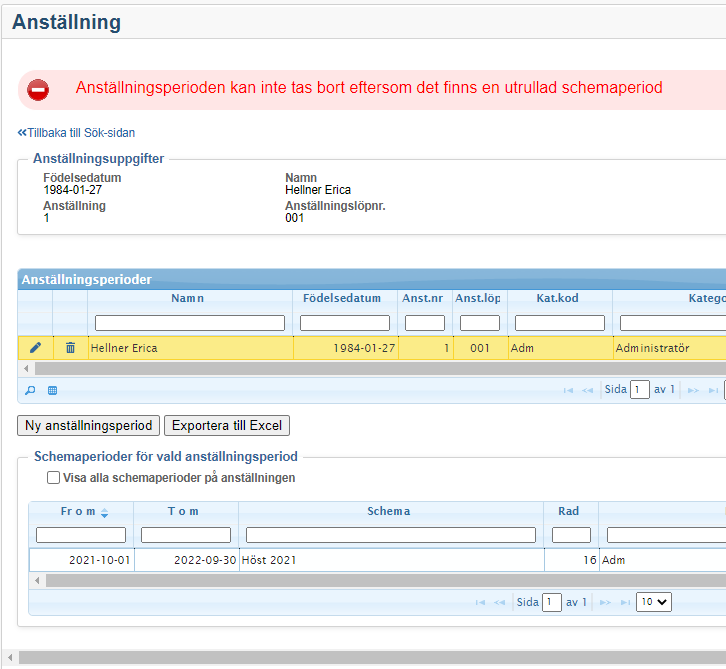Click Exportera till Excel button
This screenshot has width=726, height=669.
(x=227, y=425)
